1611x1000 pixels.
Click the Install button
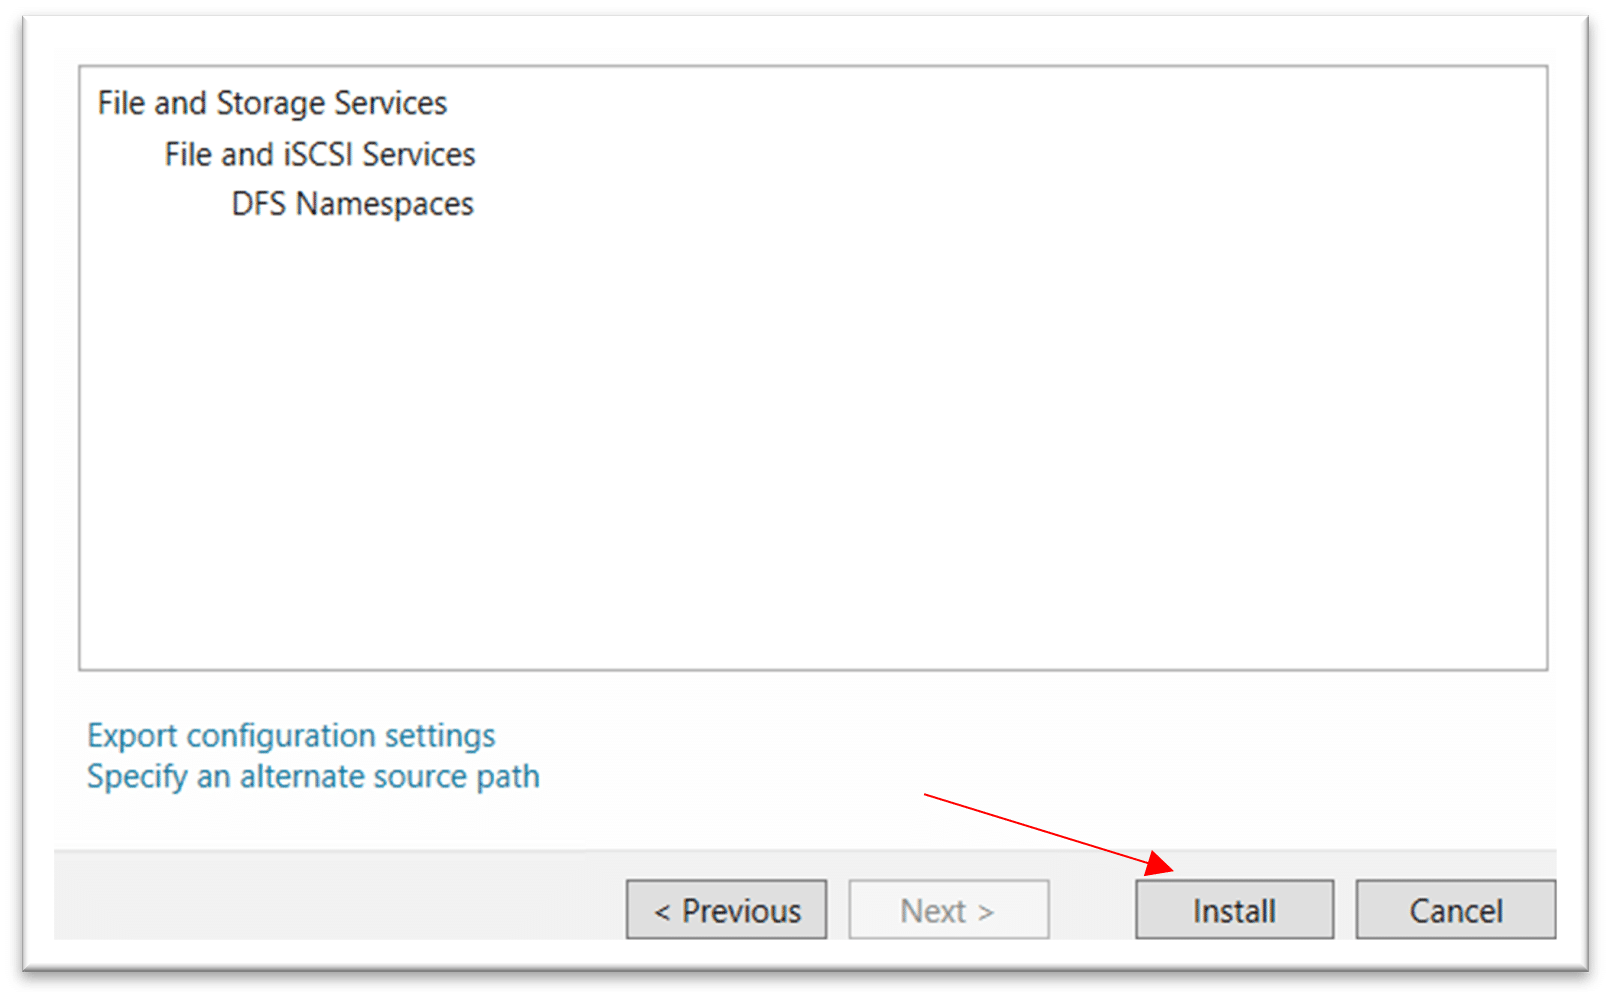click(x=1234, y=910)
